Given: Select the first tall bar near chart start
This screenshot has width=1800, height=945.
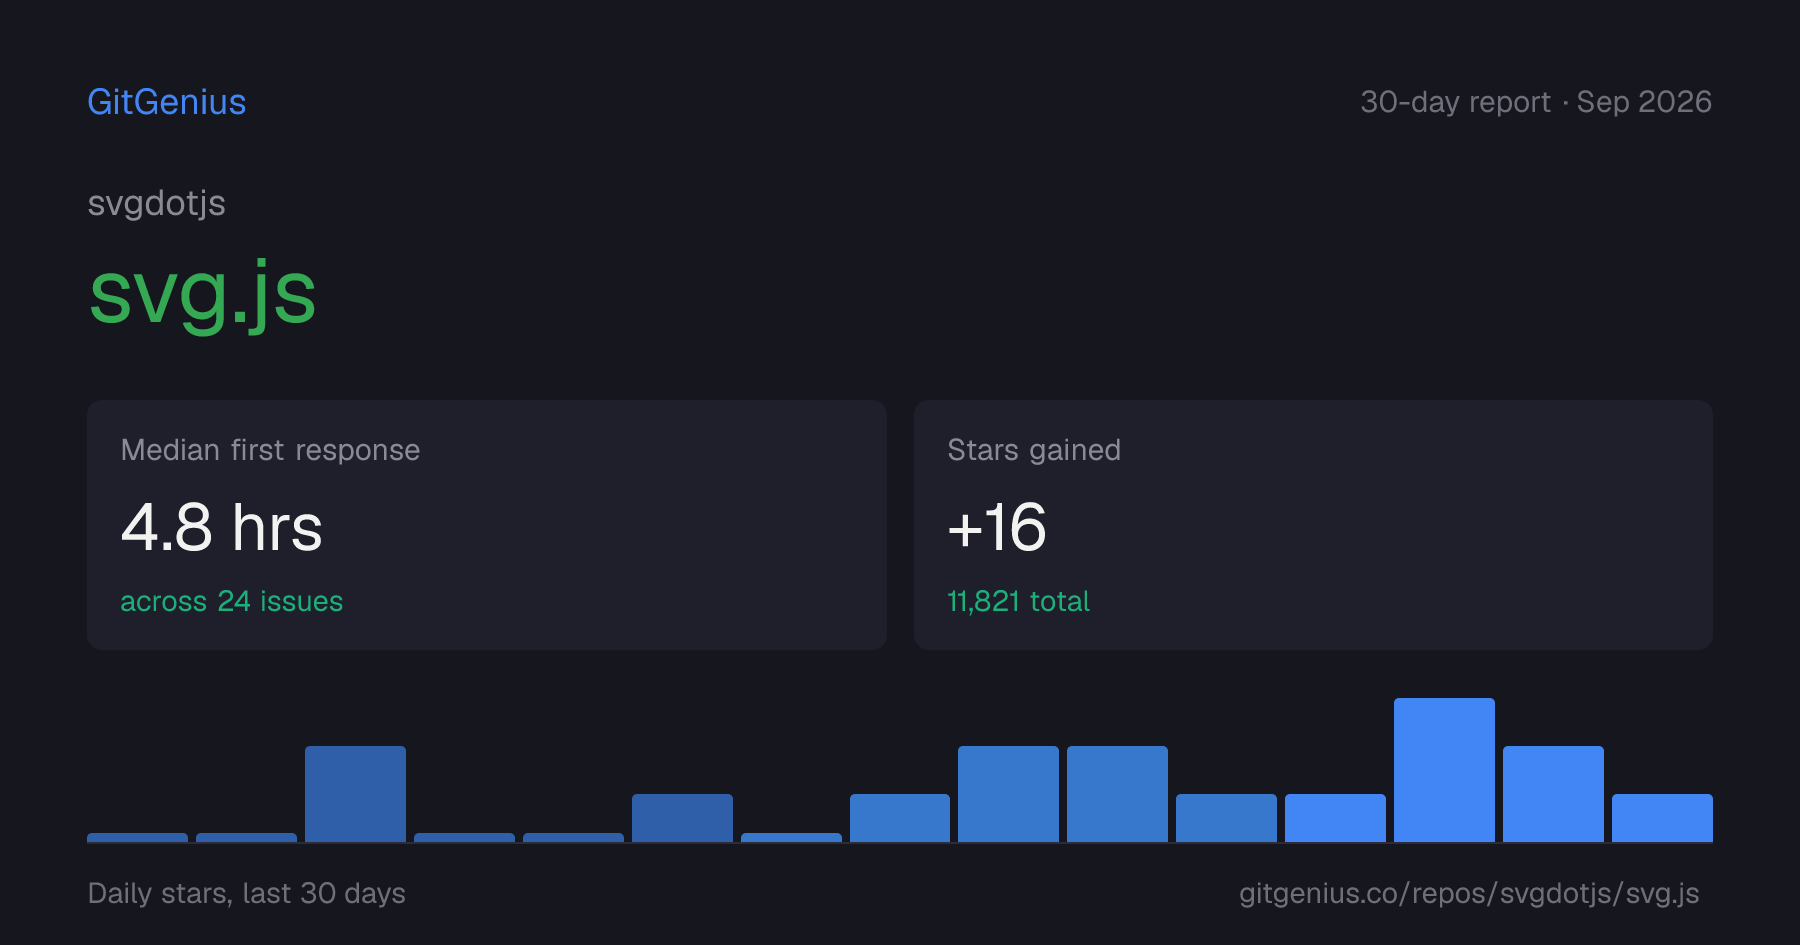Looking at the screenshot, I should pos(355,794).
